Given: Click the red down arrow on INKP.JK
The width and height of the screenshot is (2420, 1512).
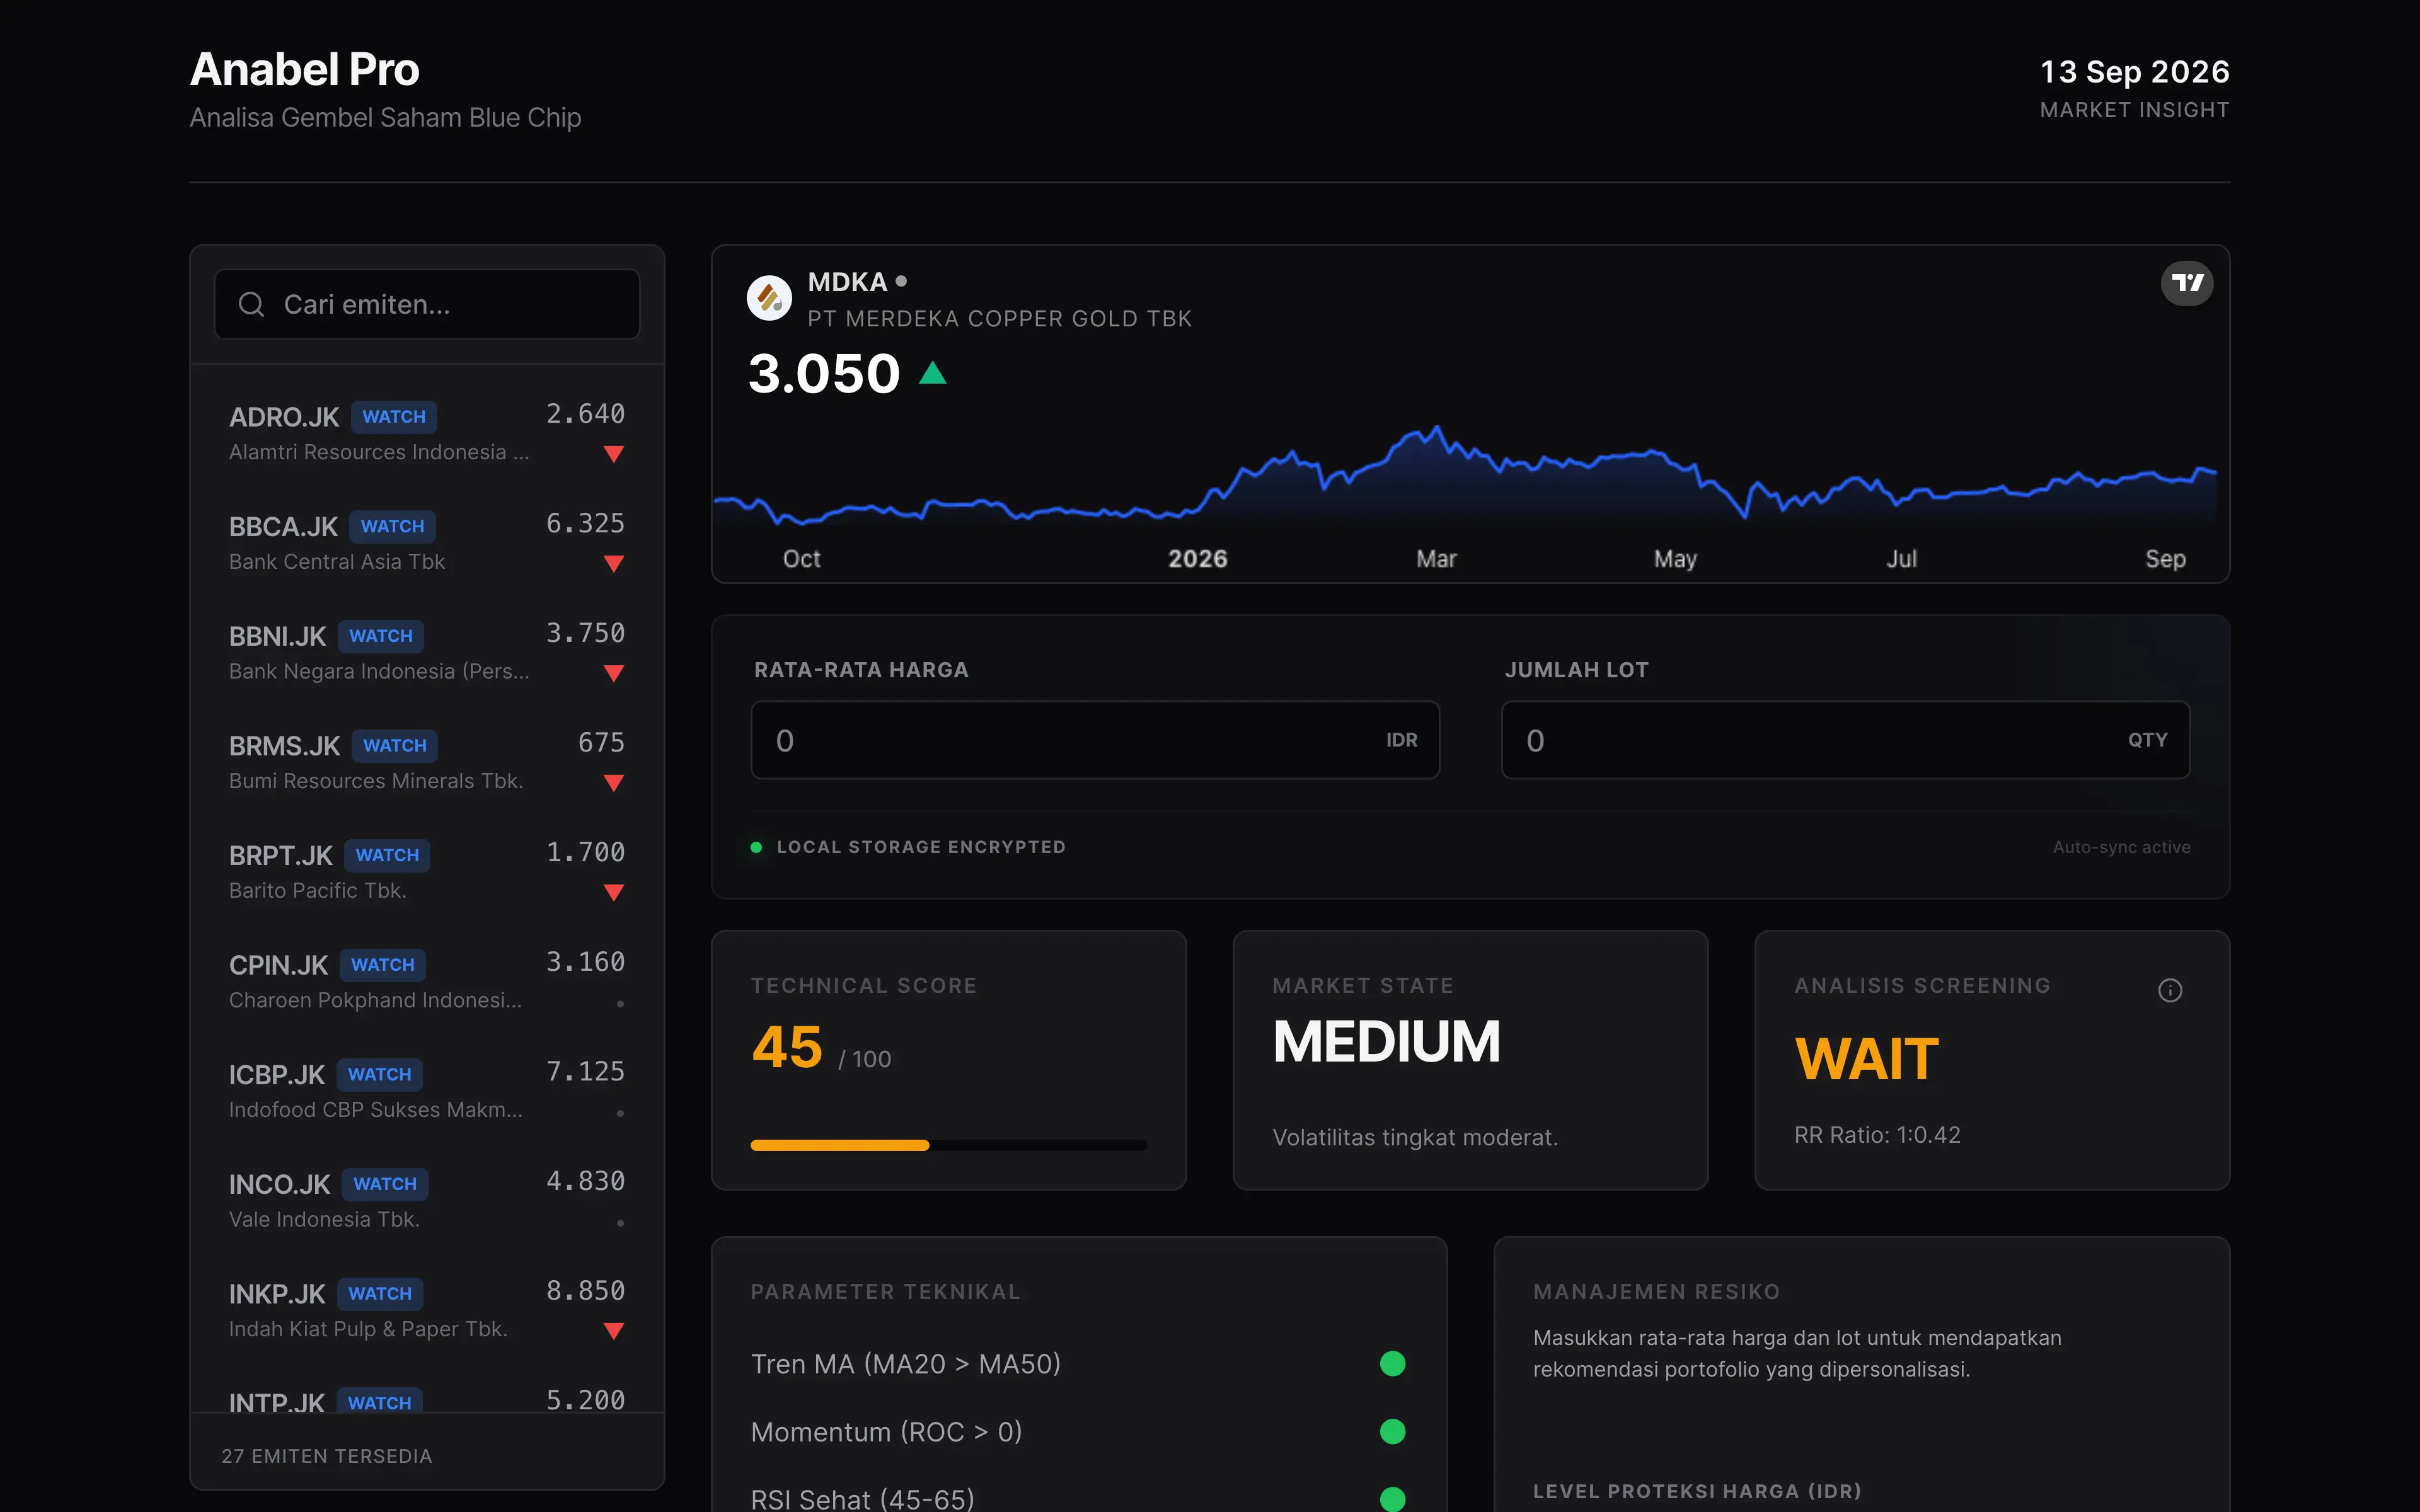Looking at the screenshot, I should point(614,1331).
